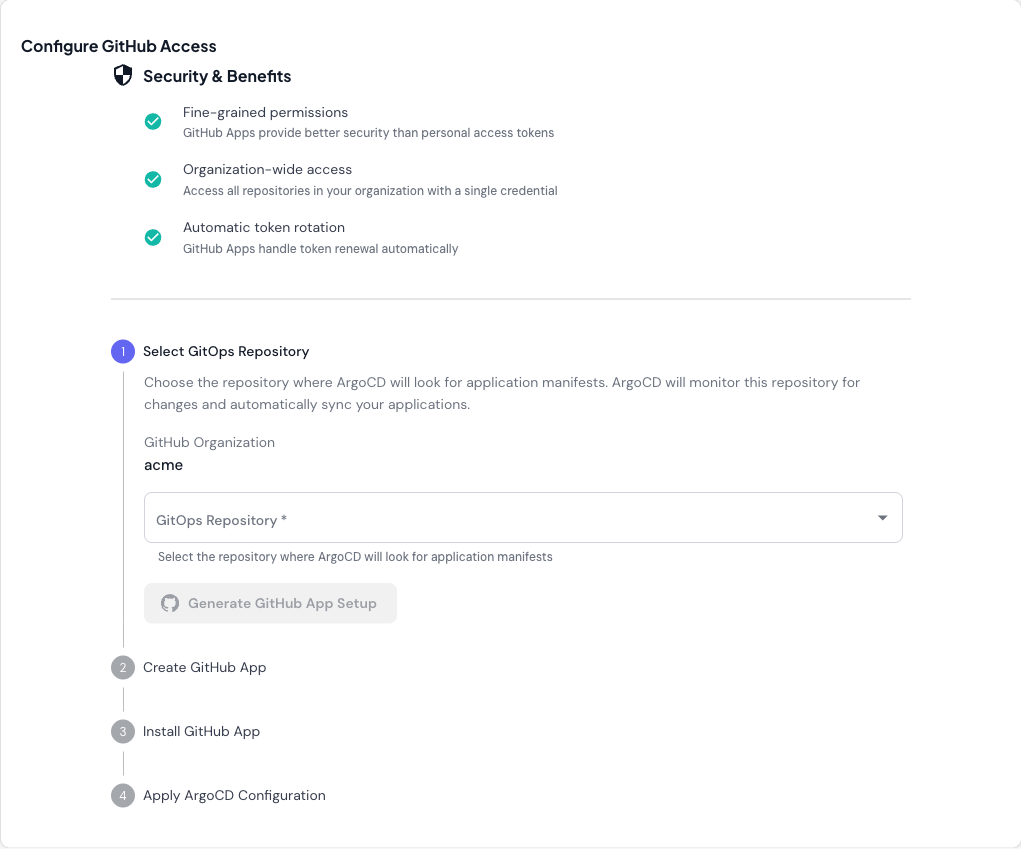Viewport: 1021px width, 849px height.
Task: Click the Generate GitHub App Setup button
Action: point(270,603)
